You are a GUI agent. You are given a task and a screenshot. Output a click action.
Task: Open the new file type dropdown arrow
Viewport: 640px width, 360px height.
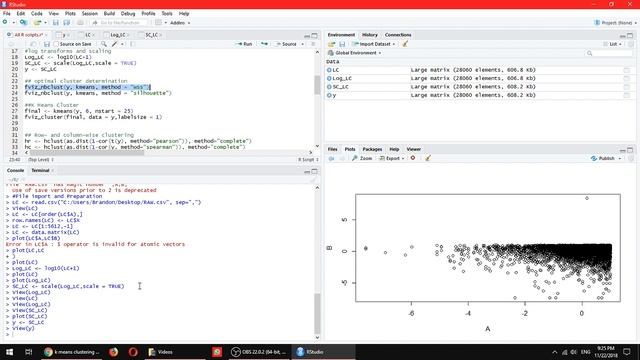(x=13, y=23)
